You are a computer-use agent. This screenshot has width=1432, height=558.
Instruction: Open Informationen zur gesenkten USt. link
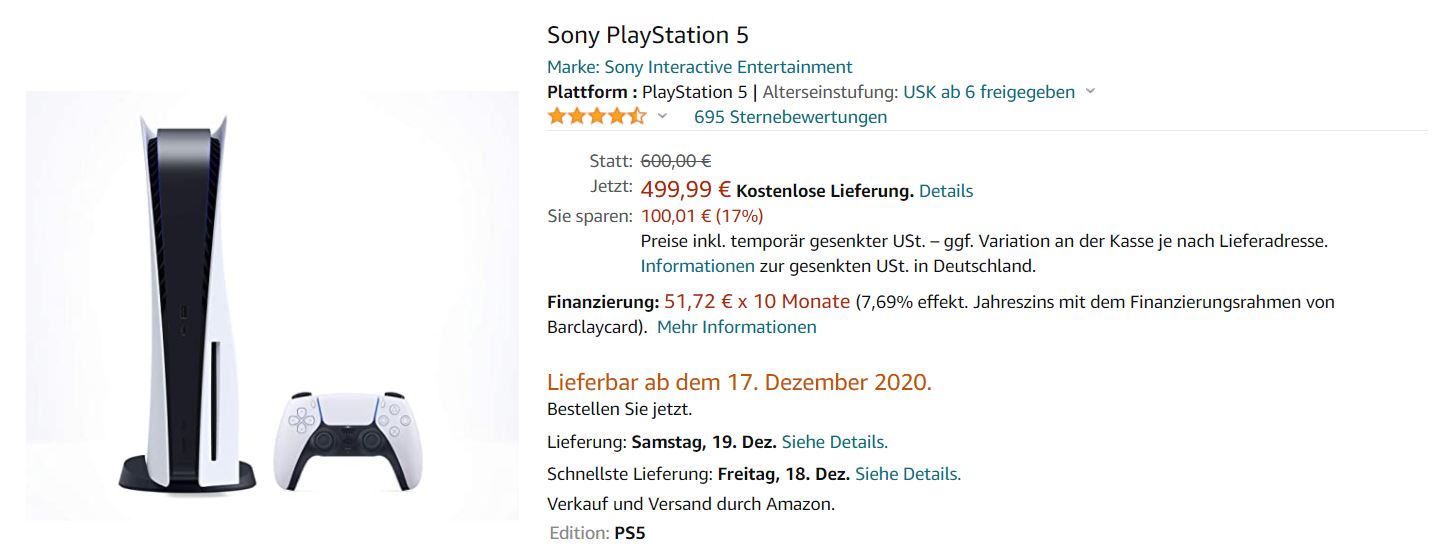698,266
